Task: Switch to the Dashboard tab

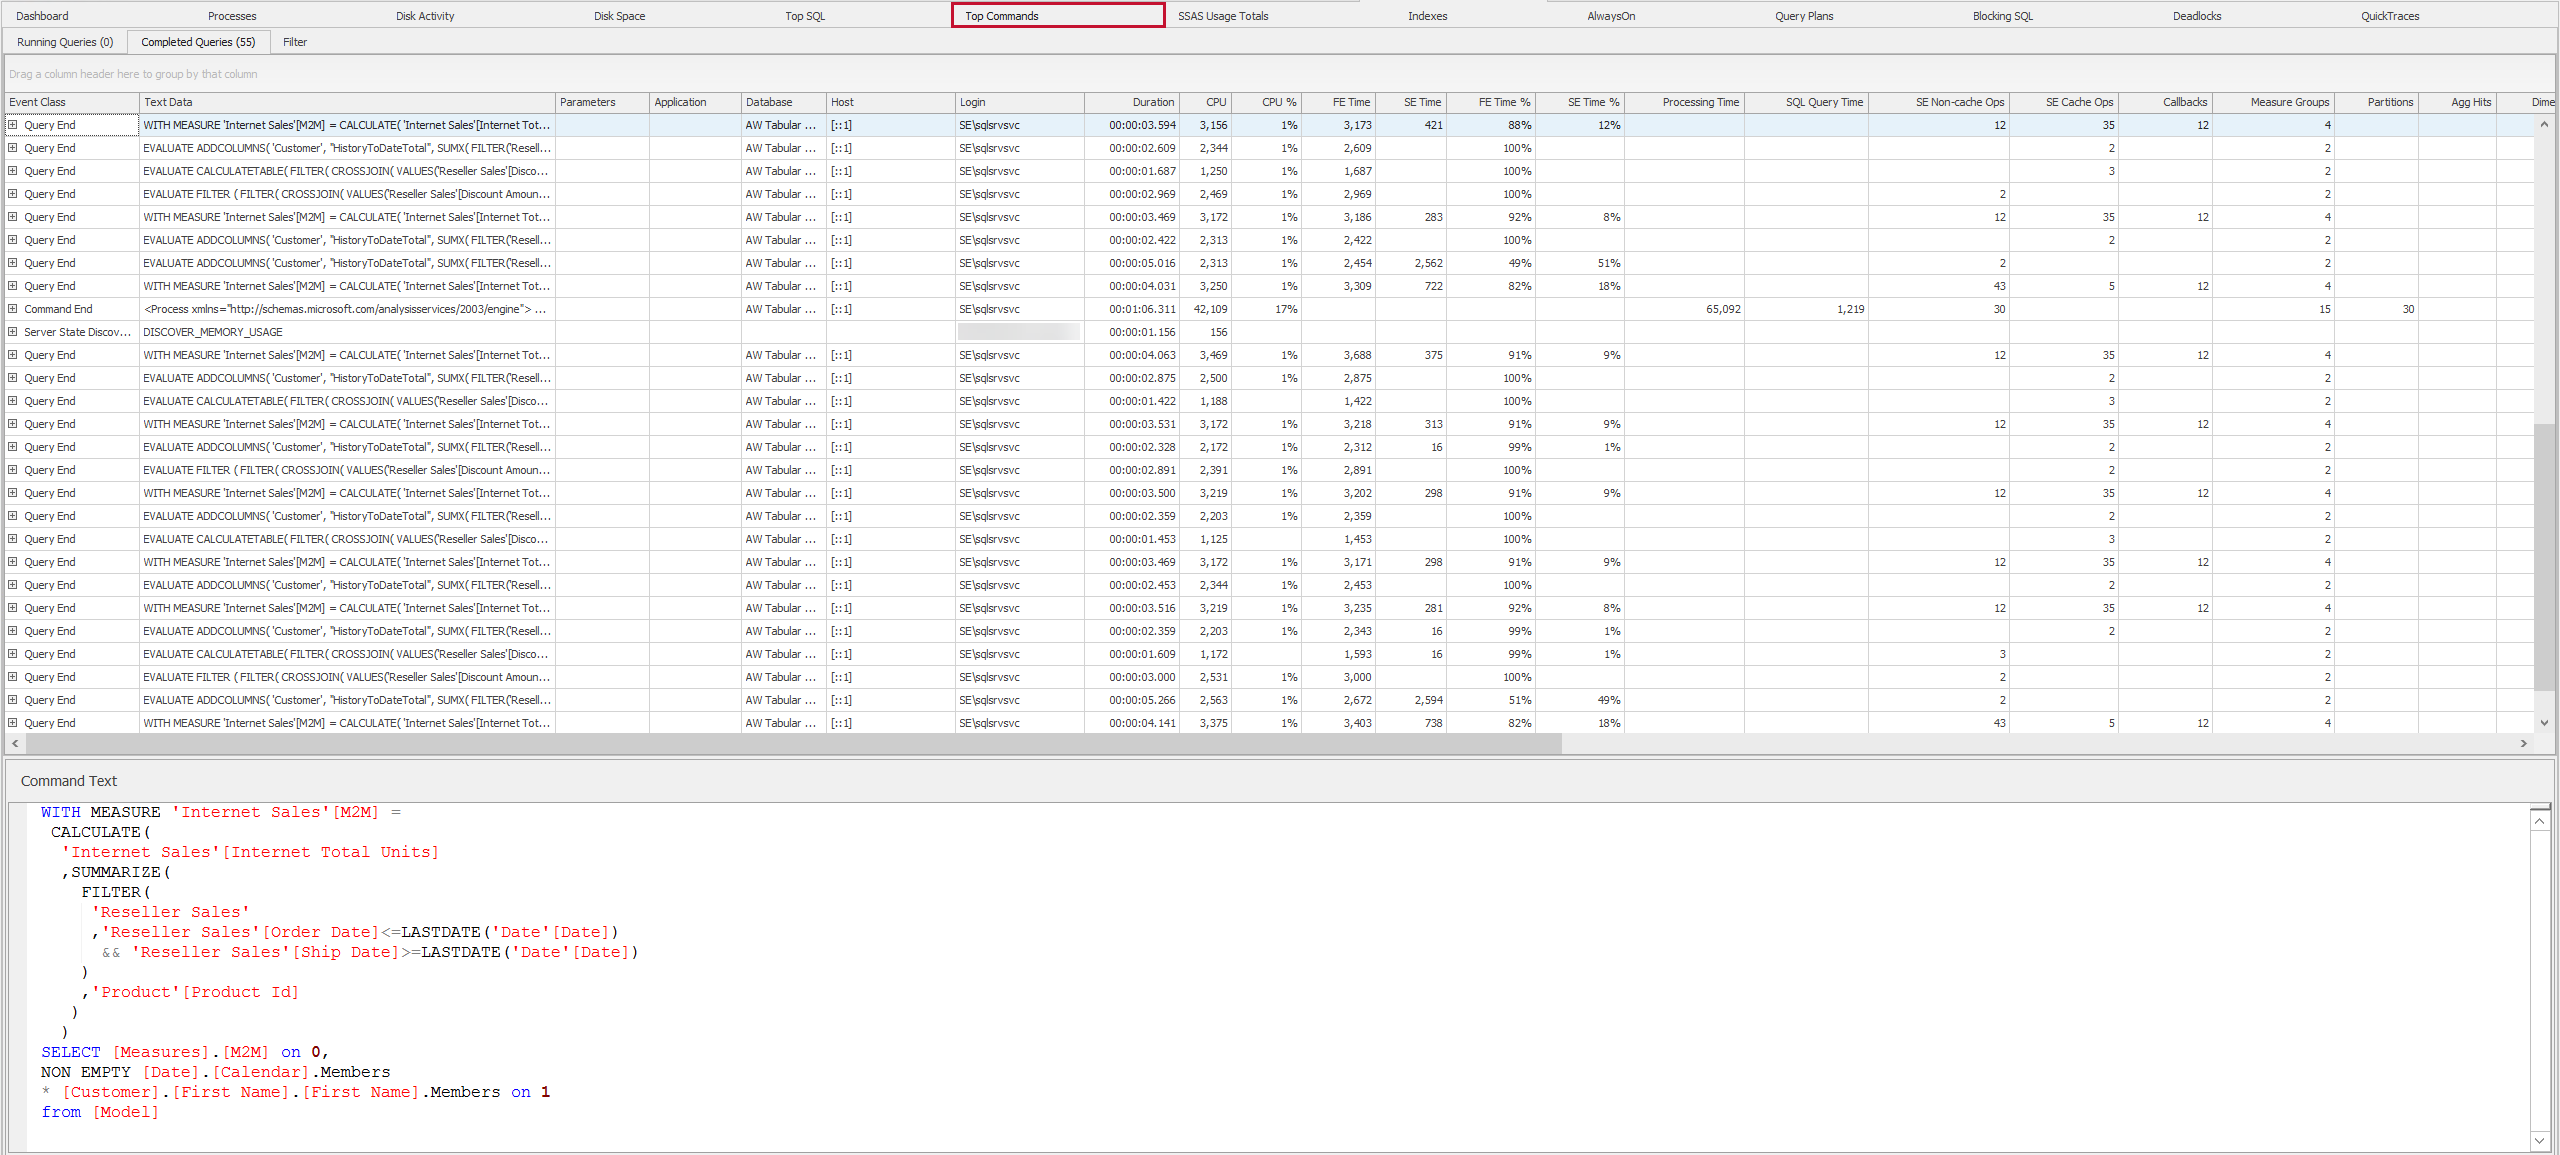Action: [x=42, y=15]
